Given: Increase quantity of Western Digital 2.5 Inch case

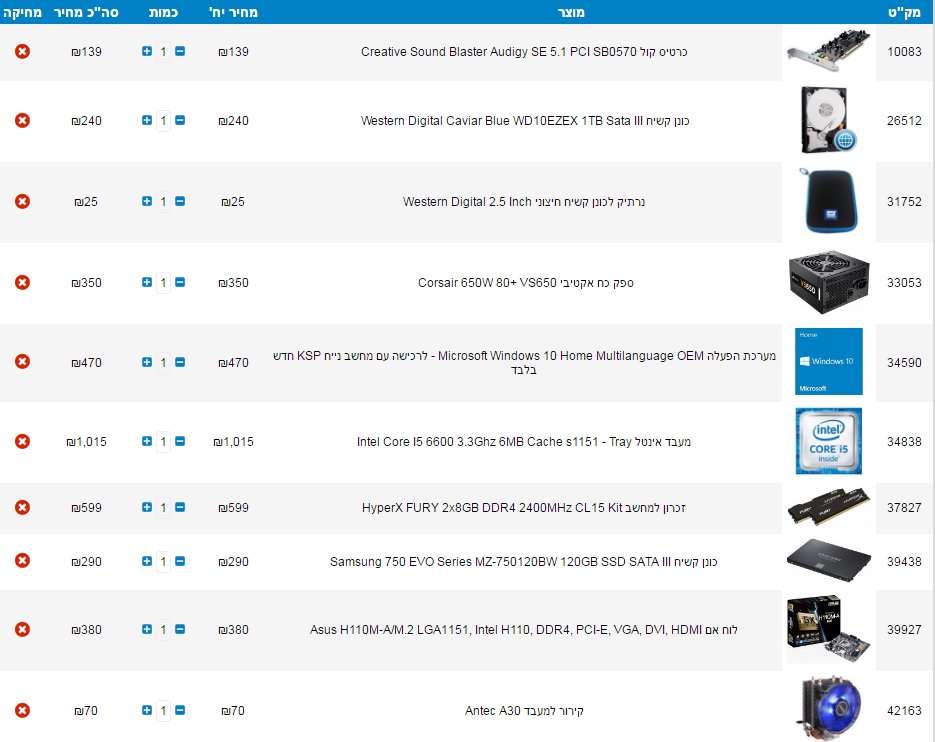Looking at the screenshot, I should pos(147,201).
